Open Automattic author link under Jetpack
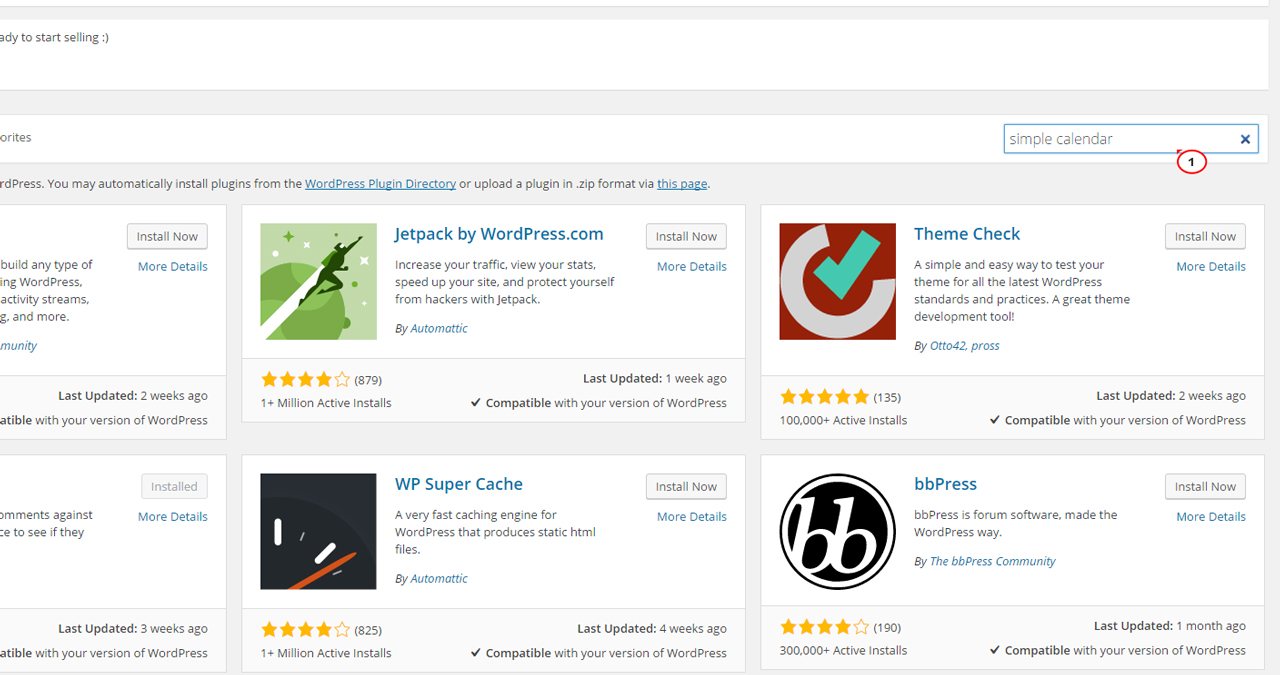This screenshot has width=1280, height=675. click(439, 328)
